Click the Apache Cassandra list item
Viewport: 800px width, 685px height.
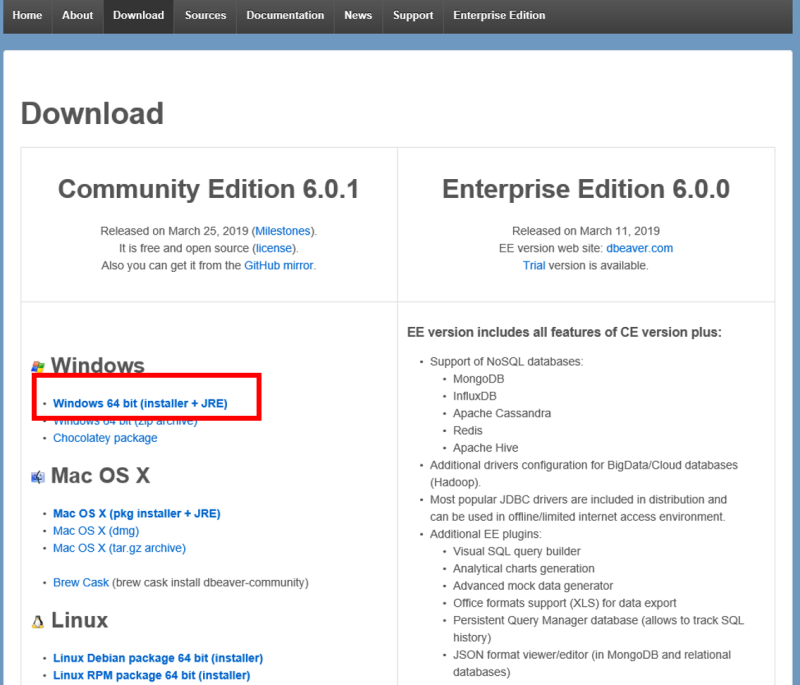coord(502,414)
